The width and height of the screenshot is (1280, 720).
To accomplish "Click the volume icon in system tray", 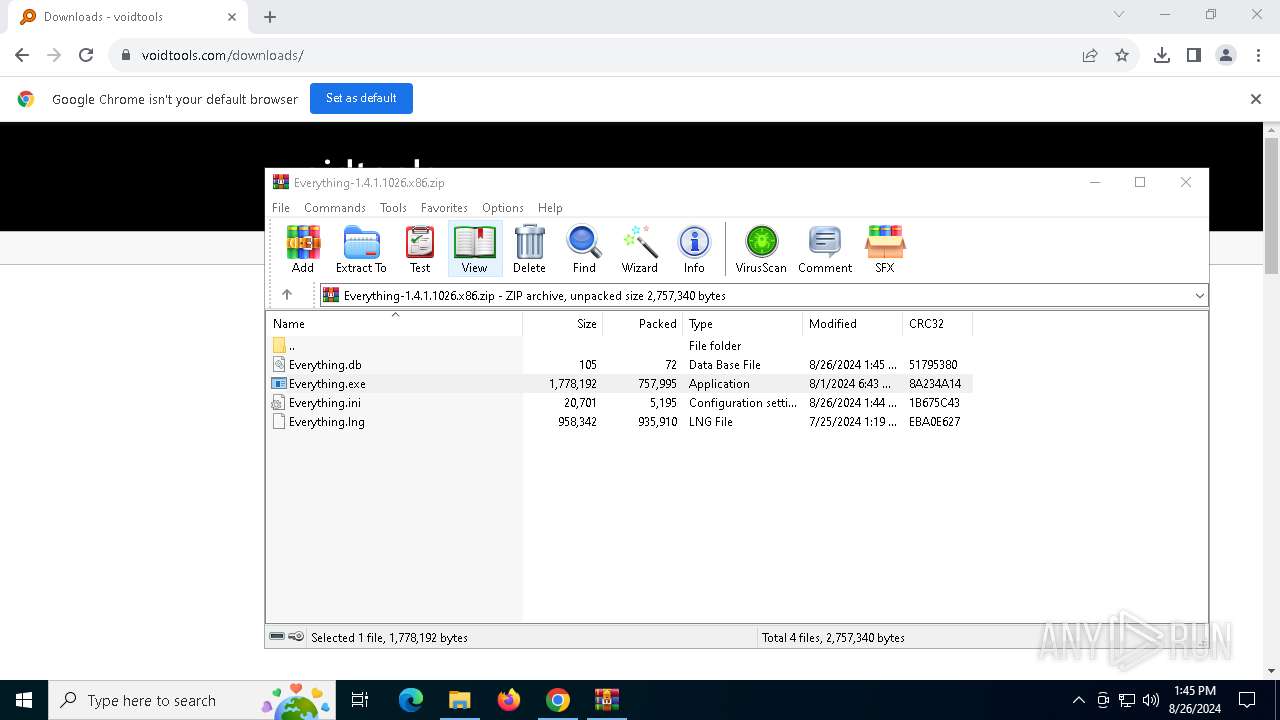I will click(x=1151, y=700).
